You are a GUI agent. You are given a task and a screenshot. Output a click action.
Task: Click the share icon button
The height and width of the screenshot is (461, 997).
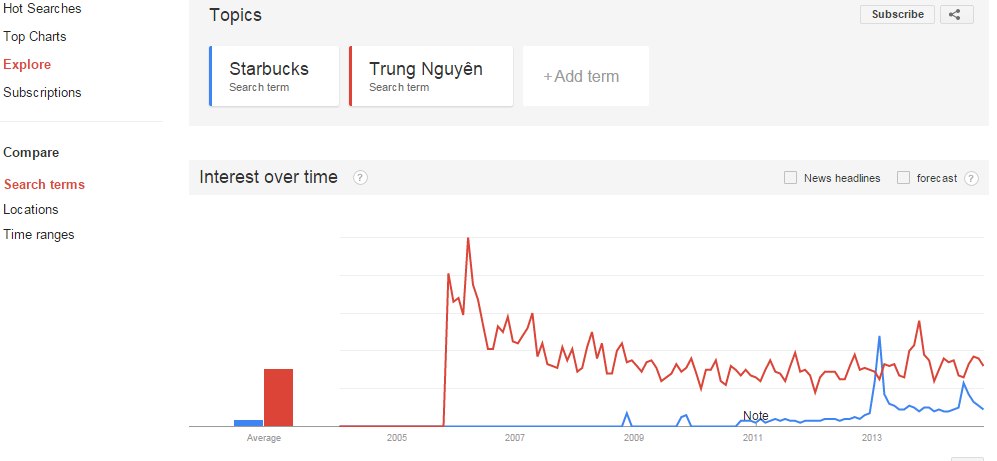coord(956,14)
